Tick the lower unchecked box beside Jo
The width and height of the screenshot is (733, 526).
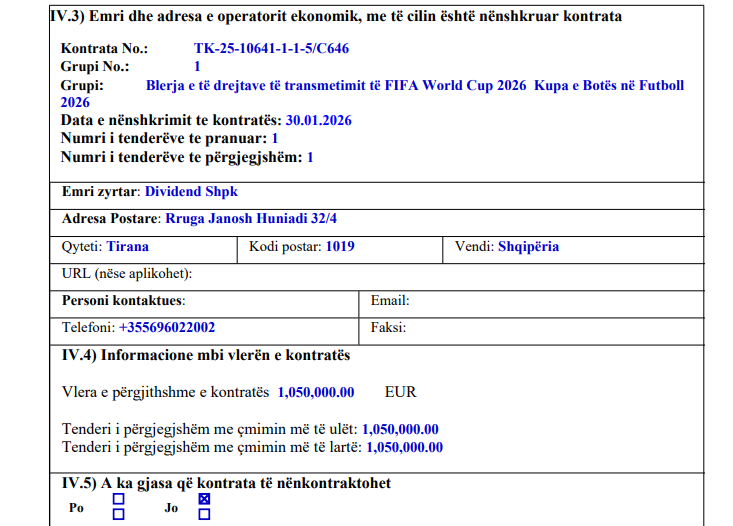tap(205, 514)
